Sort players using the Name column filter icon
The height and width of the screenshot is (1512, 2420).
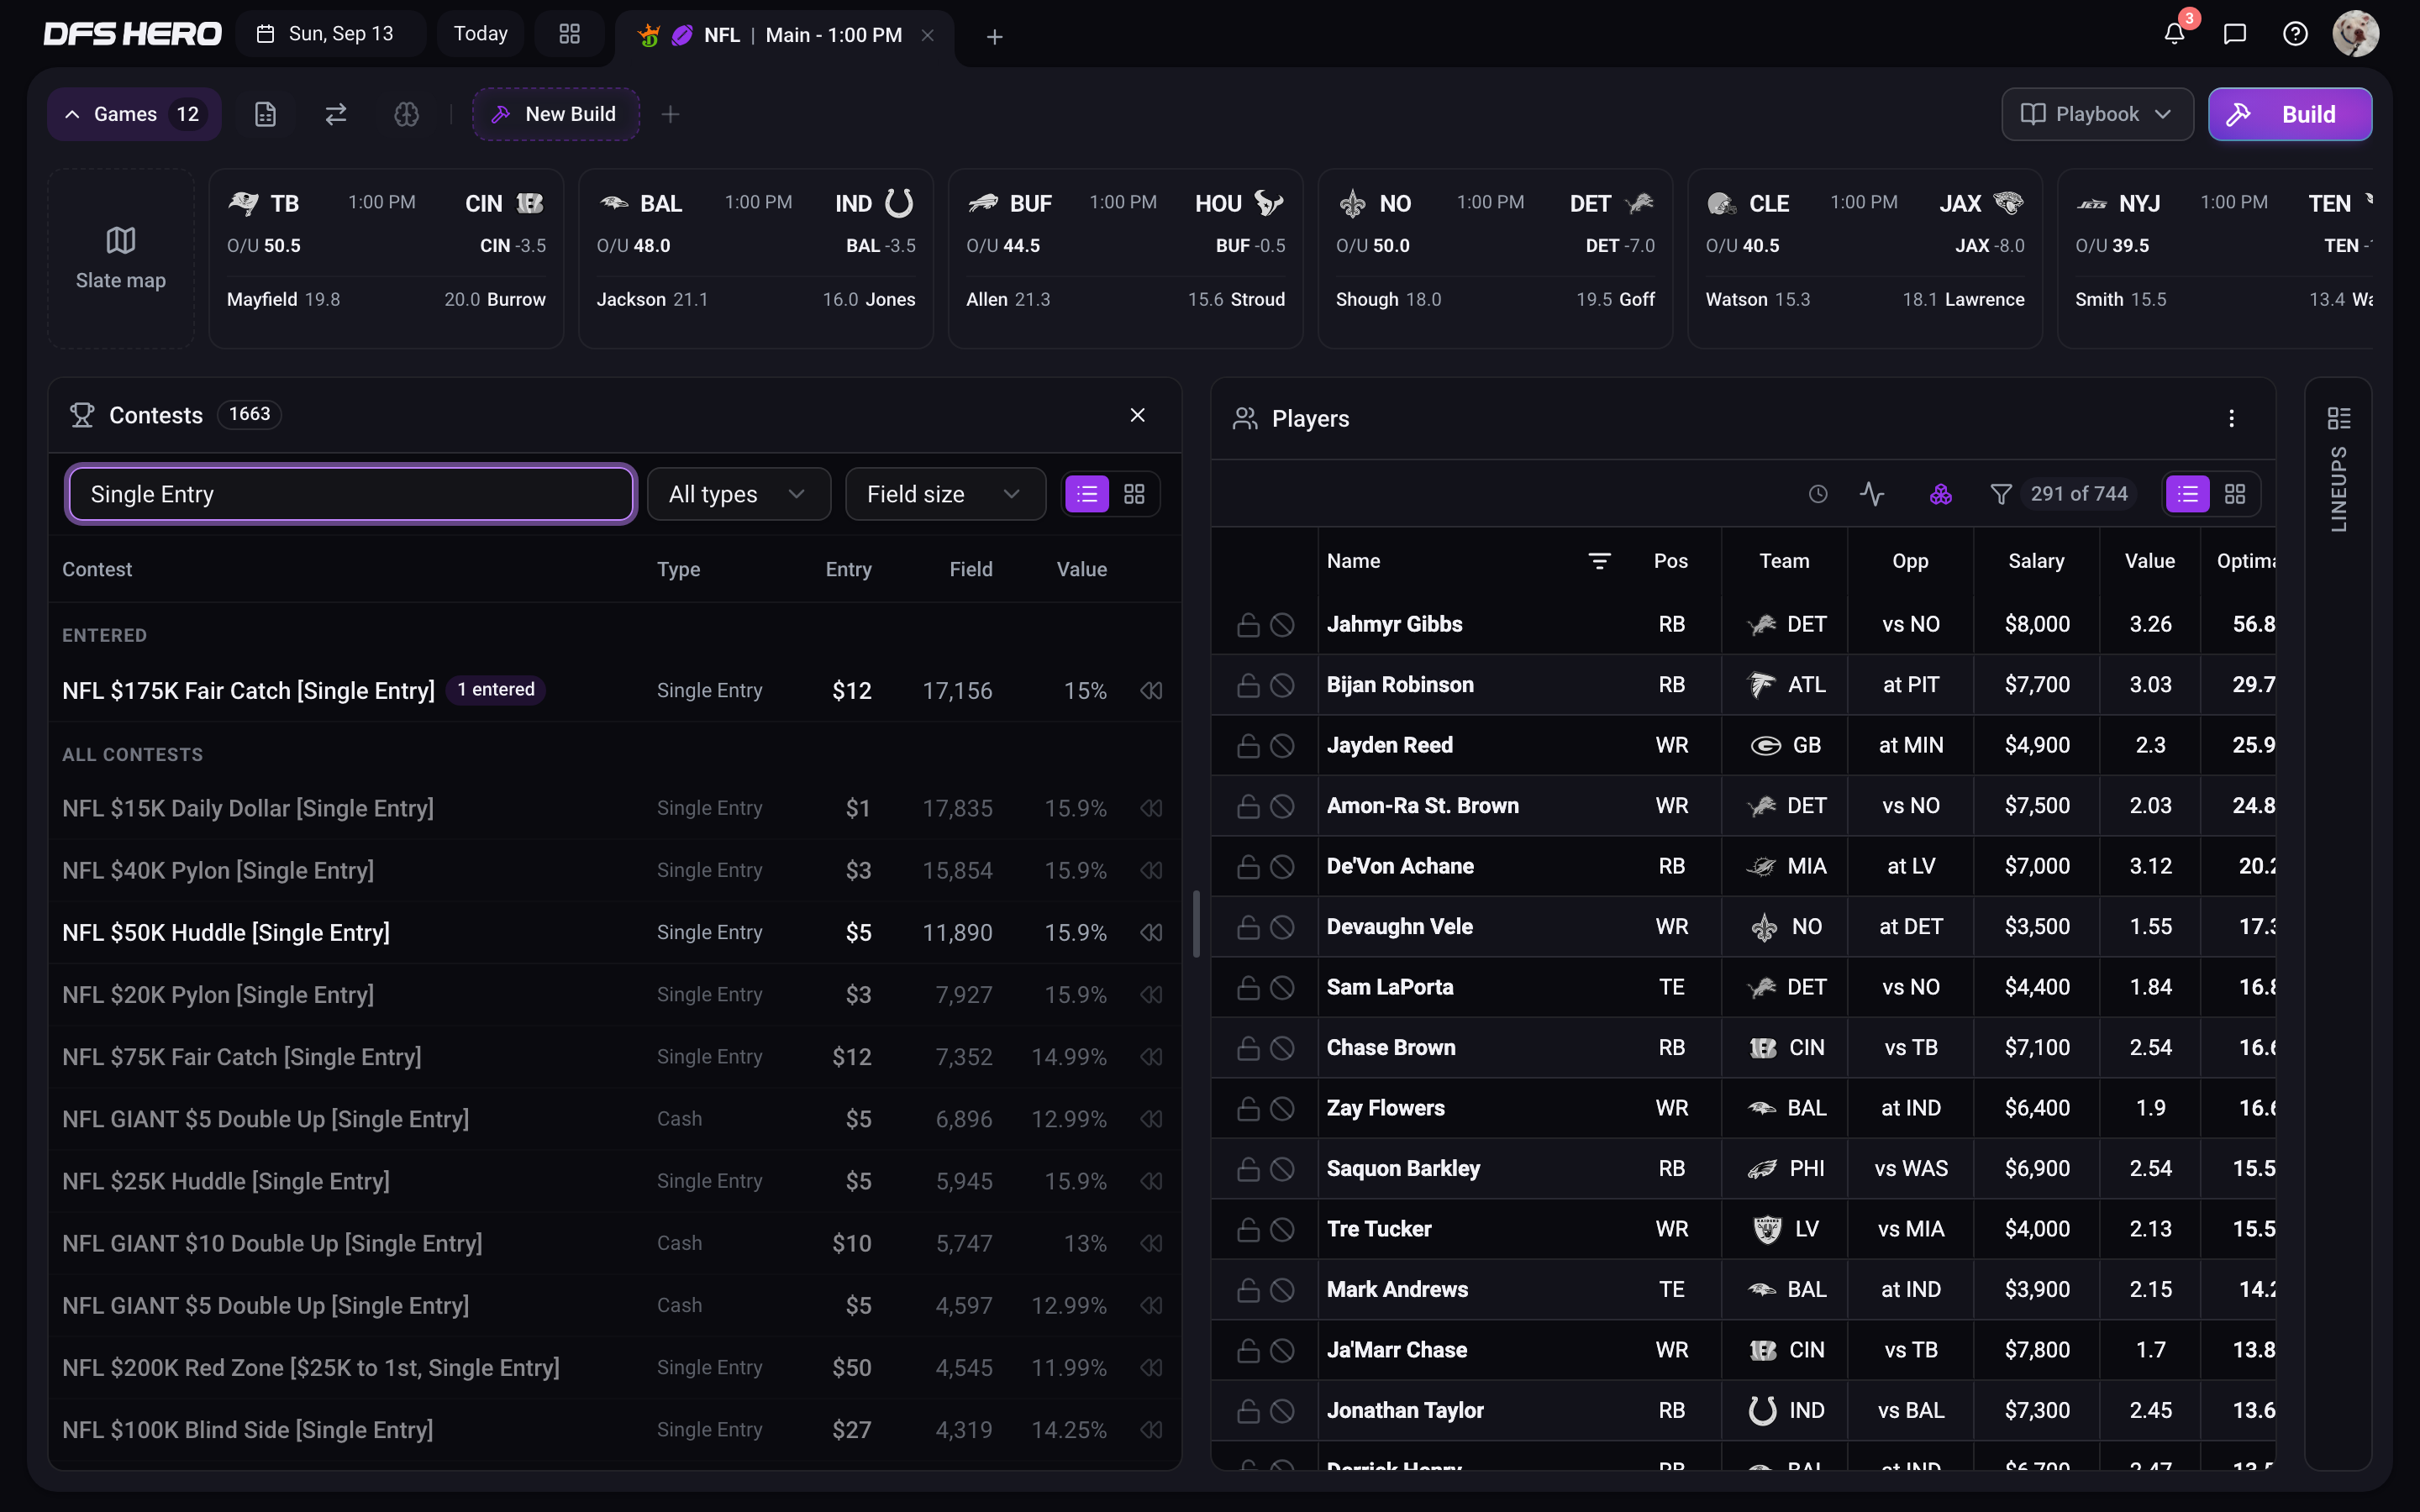pyautogui.click(x=1599, y=561)
